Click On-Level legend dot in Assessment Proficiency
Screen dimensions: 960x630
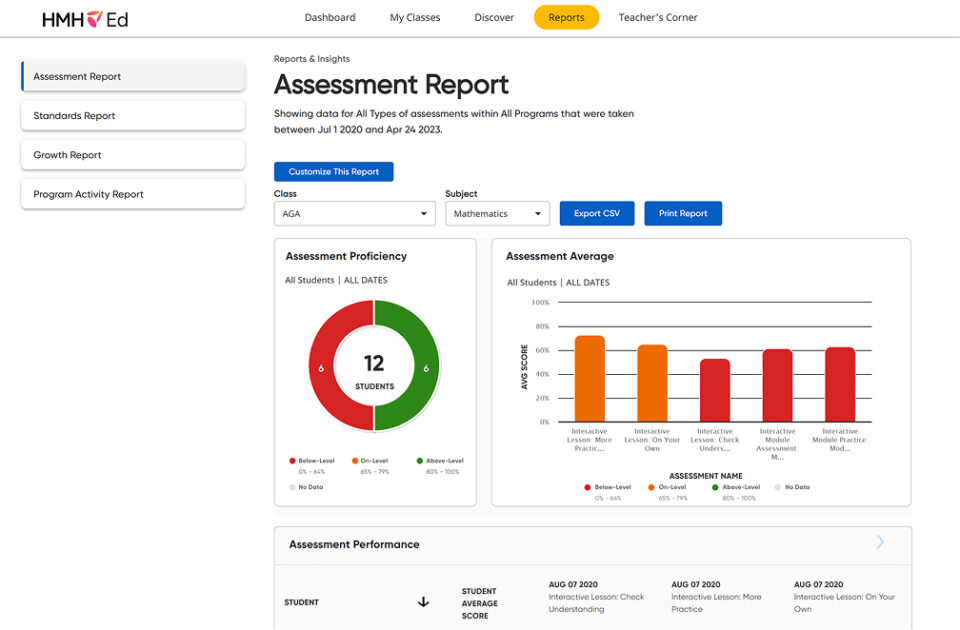pyautogui.click(x=355, y=460)
